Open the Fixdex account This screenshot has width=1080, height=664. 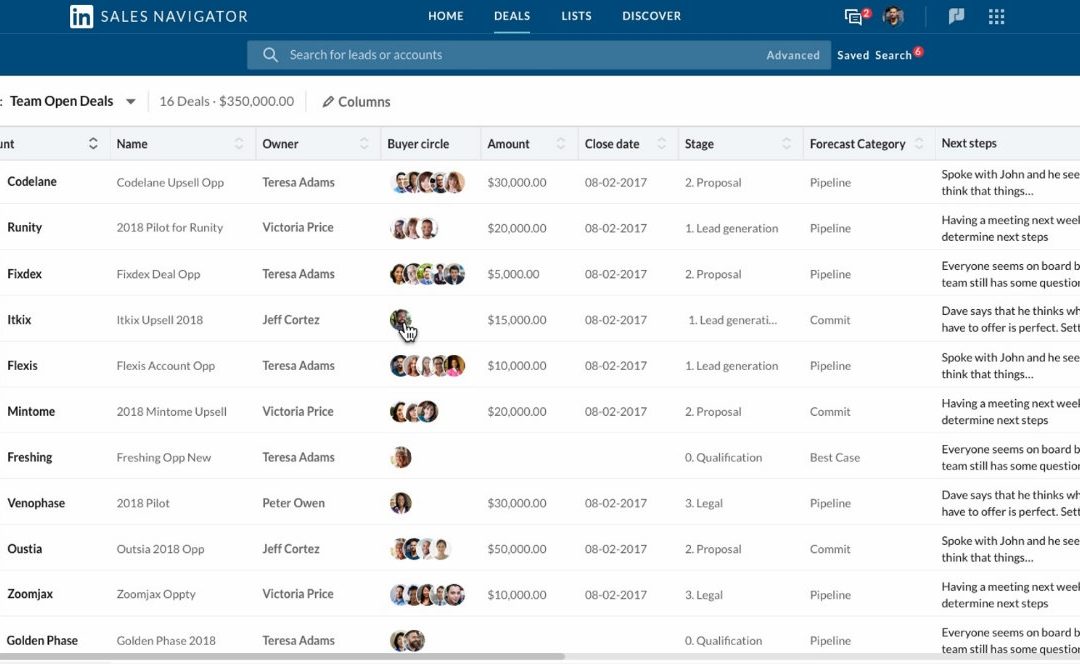(x=24, y=273)
